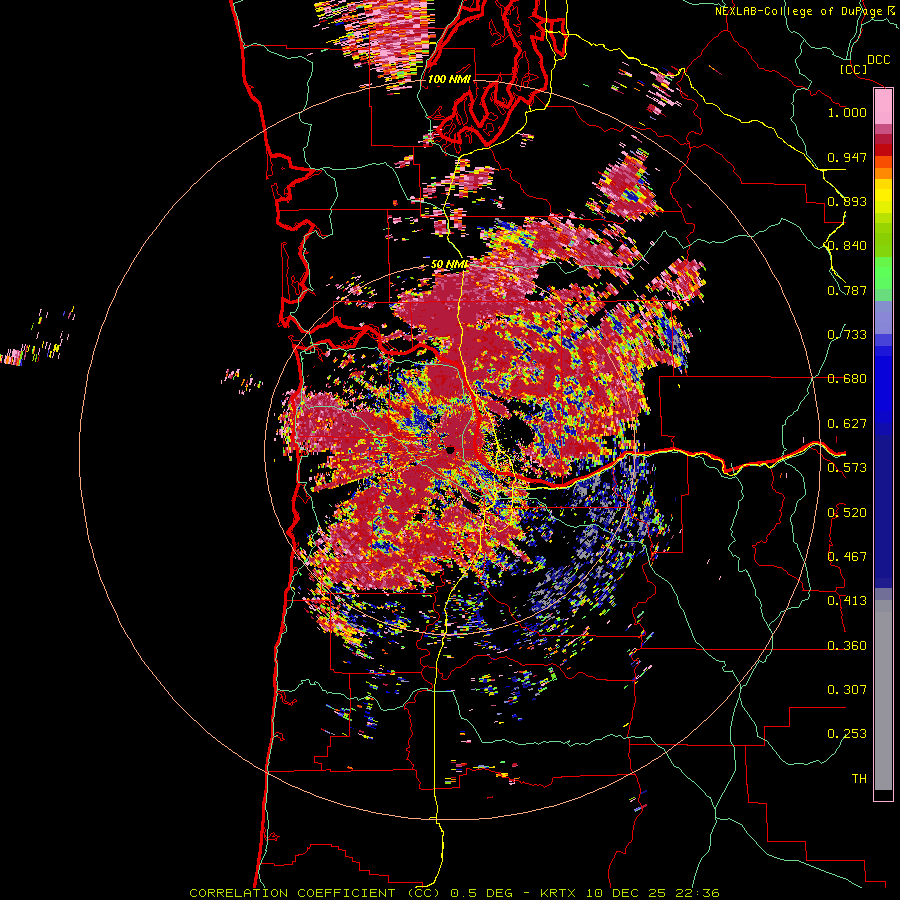The height and width of the screenshot is (900, 900).
Task: Click the 0.840 scale value
Action: [x=847, y=246]
